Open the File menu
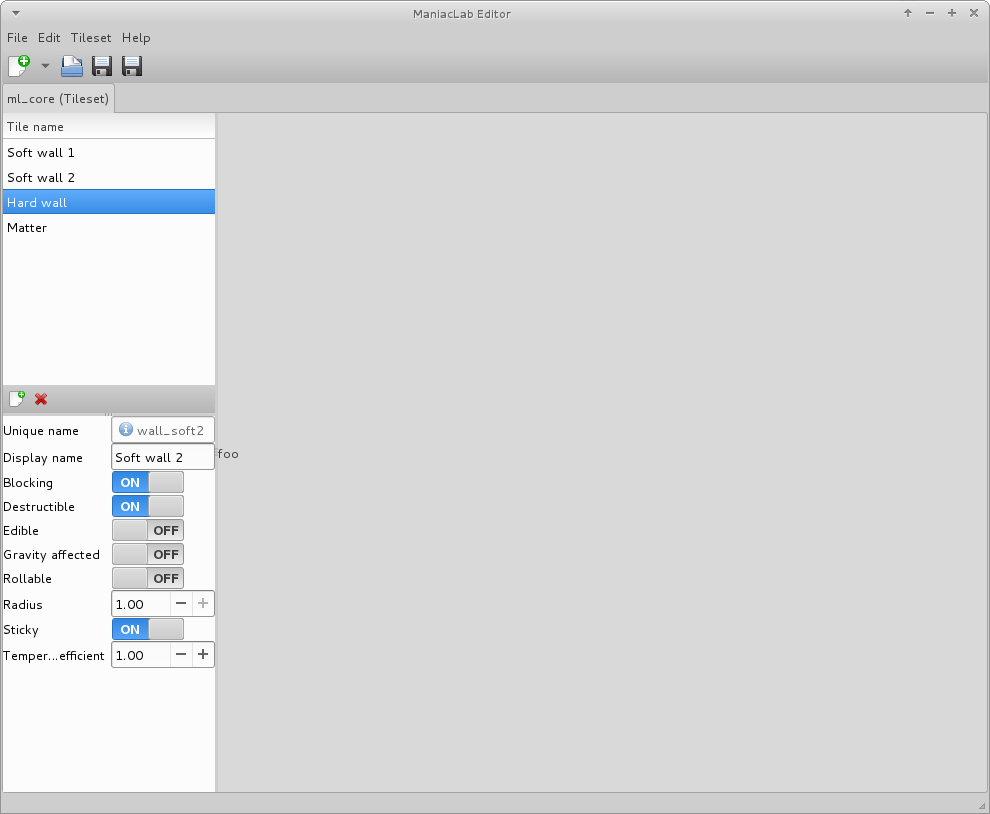990x814 pixels. (17, 38)
